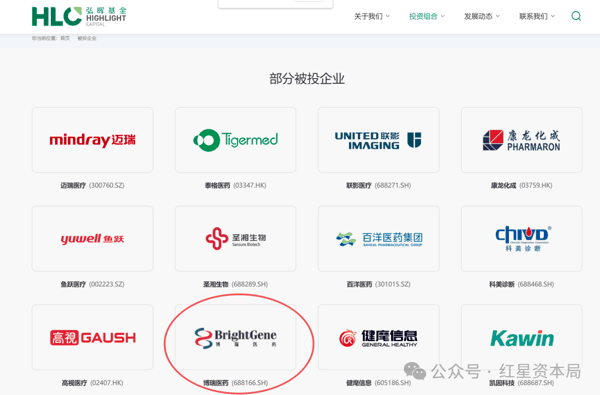Open the yuwell 鱼跃 logo card
Image resolution: width=600 pixels, height=395 pixels.
[93, 238]
